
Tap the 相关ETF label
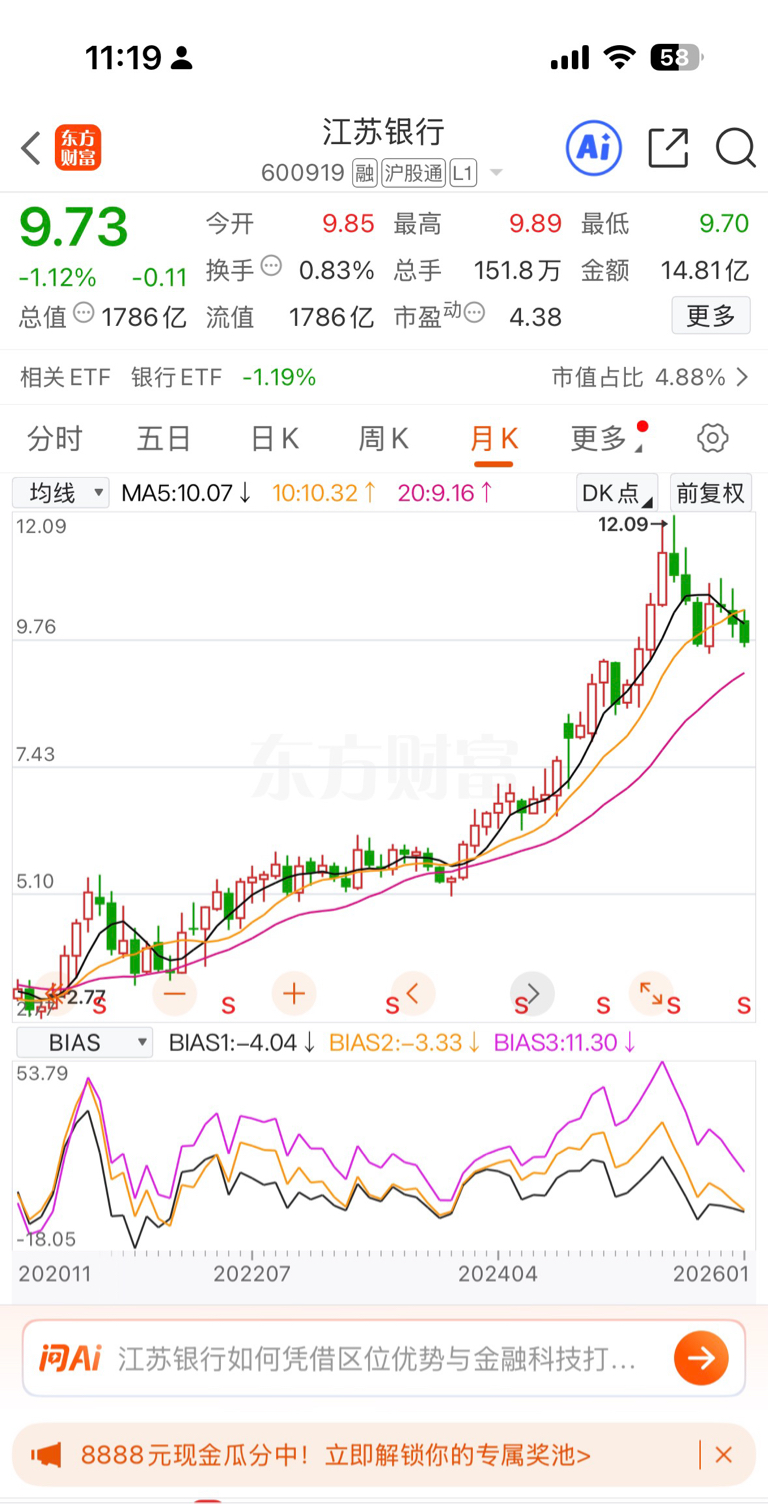65,377
